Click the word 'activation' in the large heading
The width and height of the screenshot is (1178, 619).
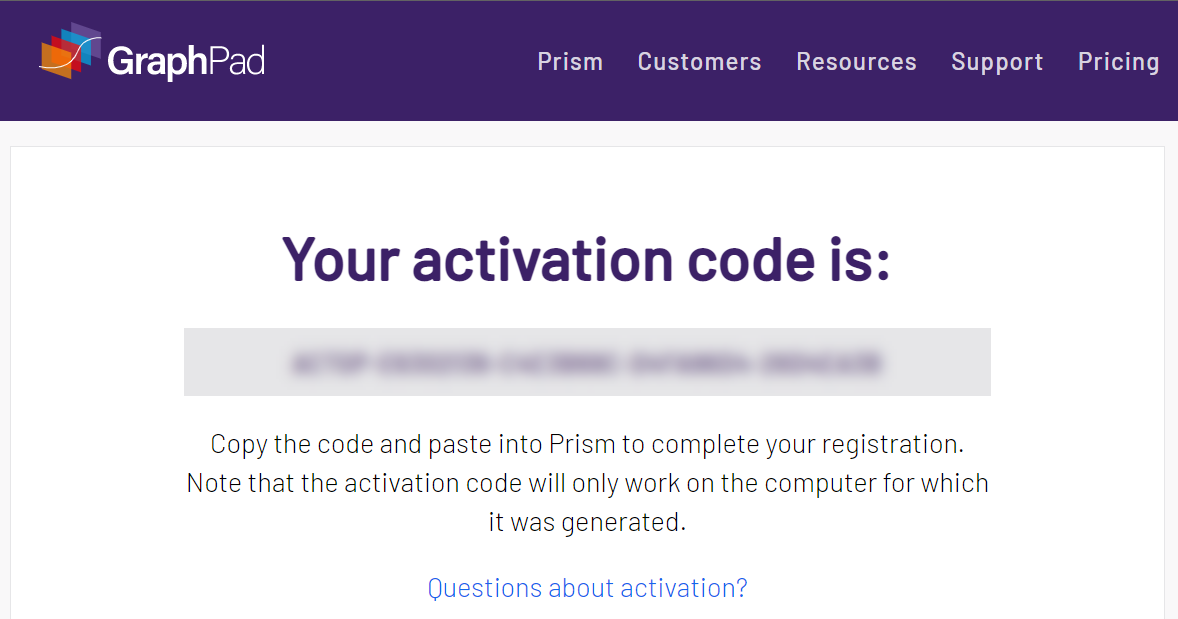542,260
